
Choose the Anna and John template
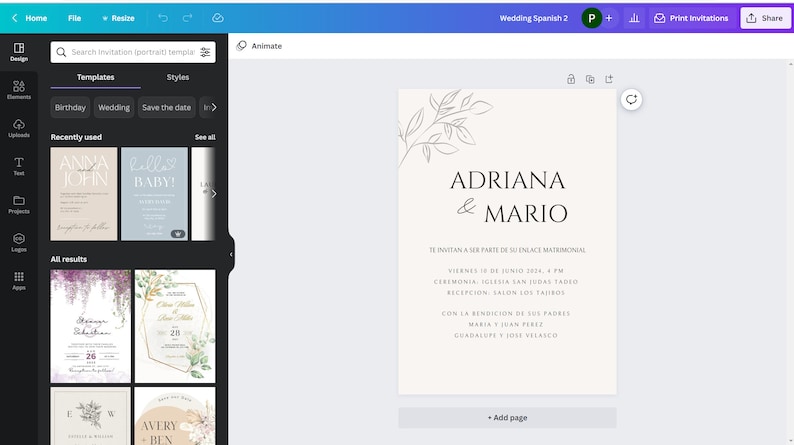click(x=84, y=194)
